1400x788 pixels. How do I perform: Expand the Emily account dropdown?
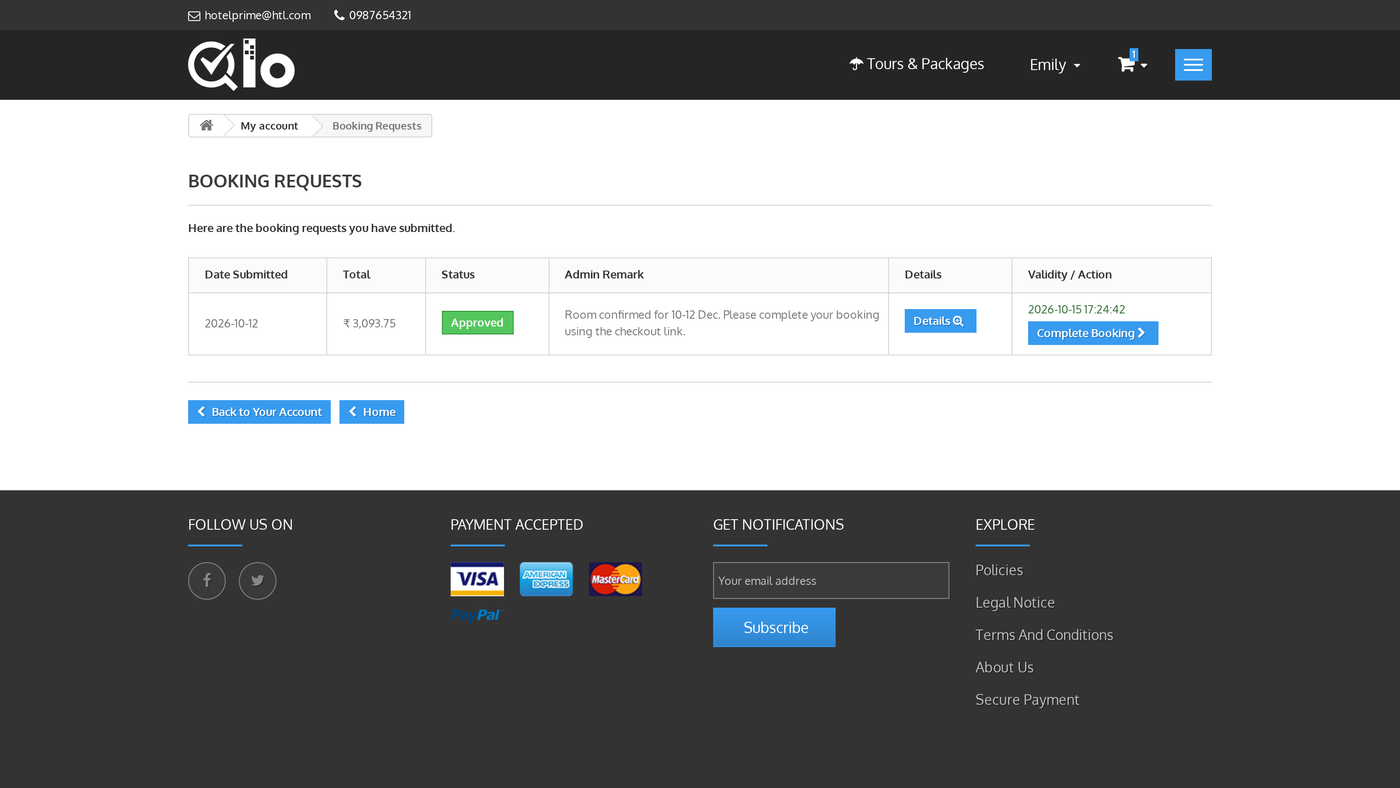(1055, 65)
